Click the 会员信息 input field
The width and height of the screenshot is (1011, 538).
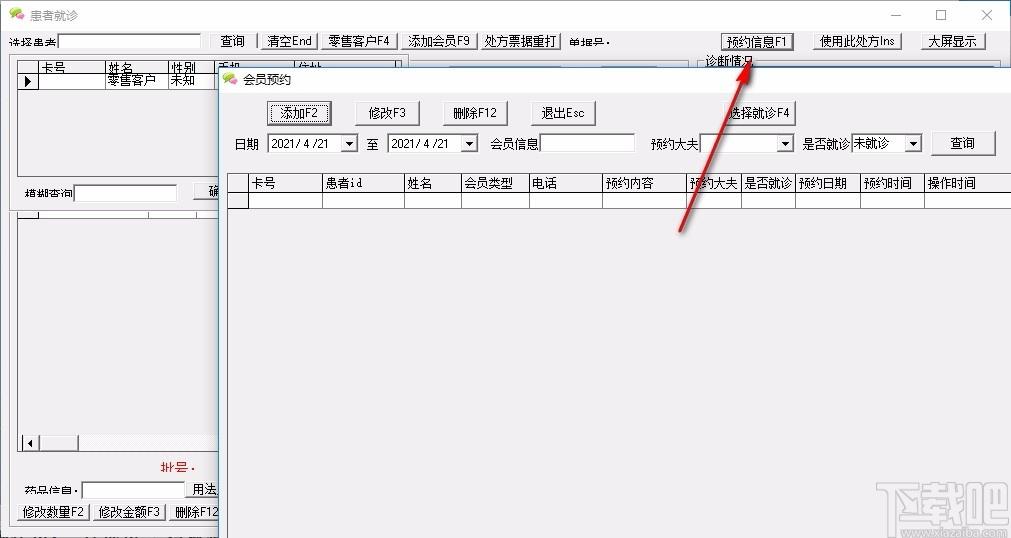pos(587,144)
